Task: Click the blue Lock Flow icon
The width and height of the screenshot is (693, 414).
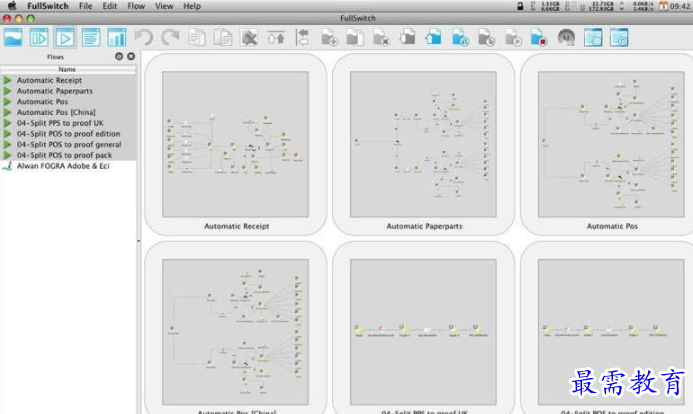Action: (x=461, y=38)
